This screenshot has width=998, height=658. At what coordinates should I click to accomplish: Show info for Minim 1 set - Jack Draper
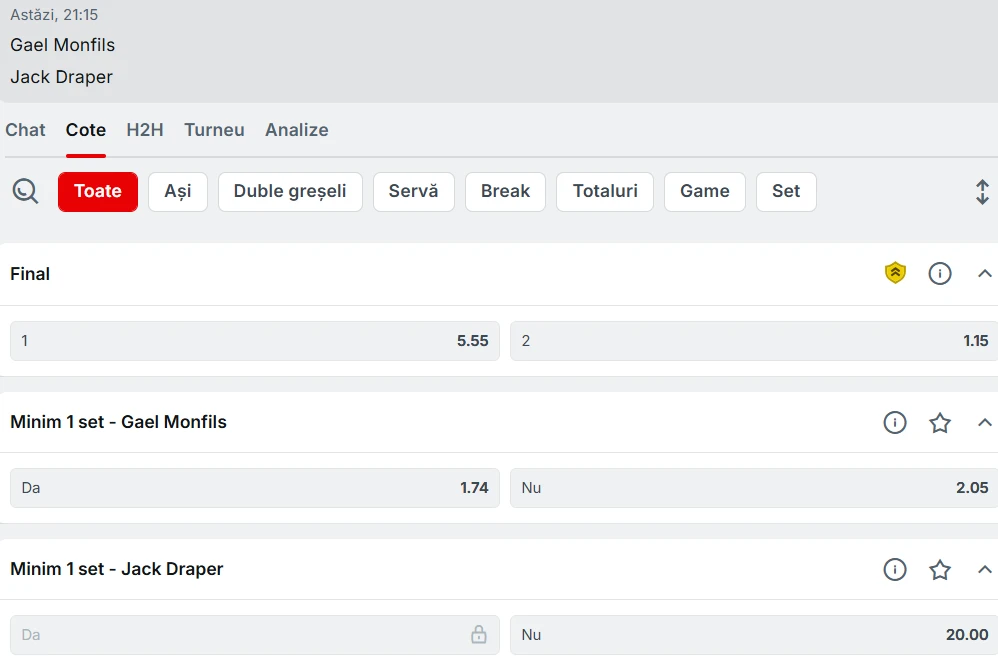click(895, 570)
